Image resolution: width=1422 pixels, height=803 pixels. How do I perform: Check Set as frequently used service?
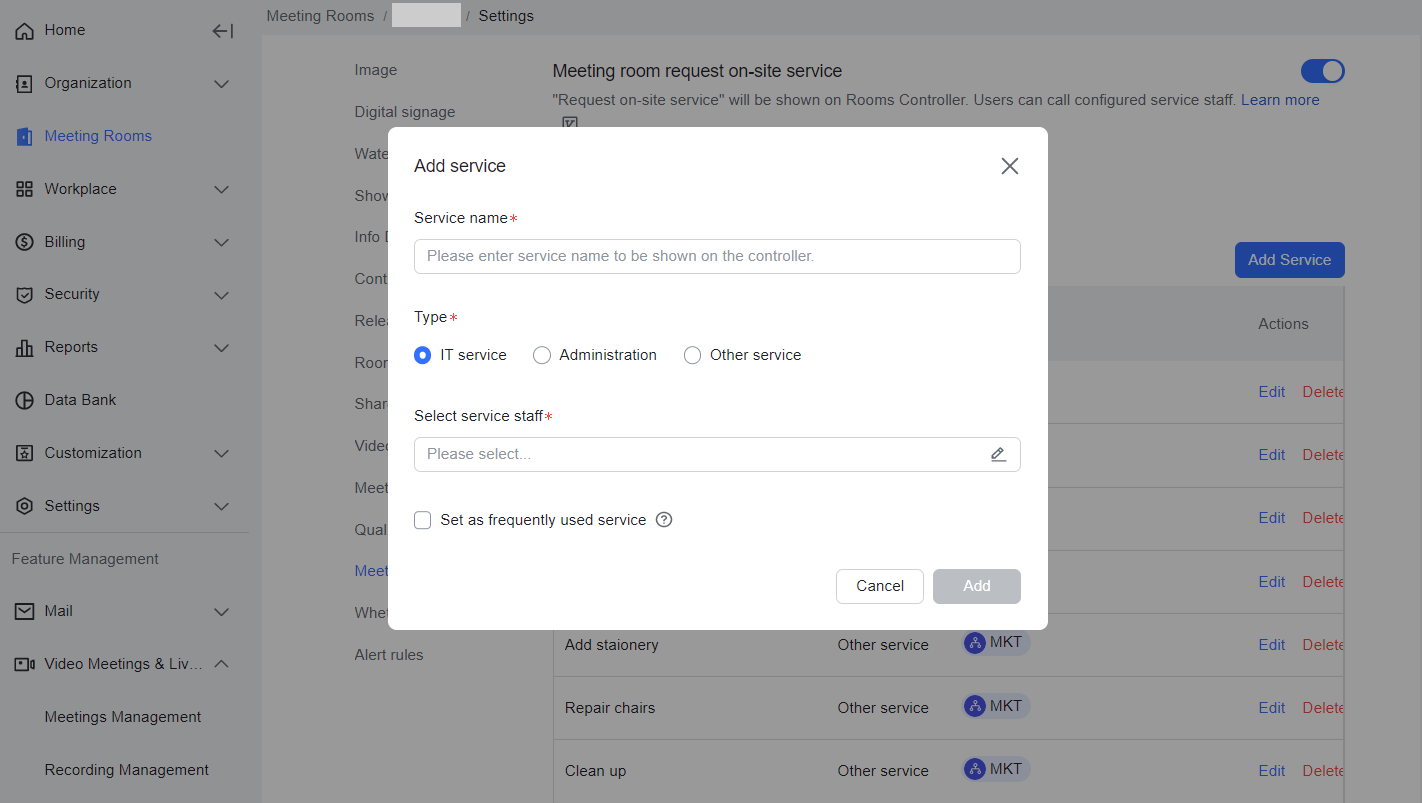423,520
